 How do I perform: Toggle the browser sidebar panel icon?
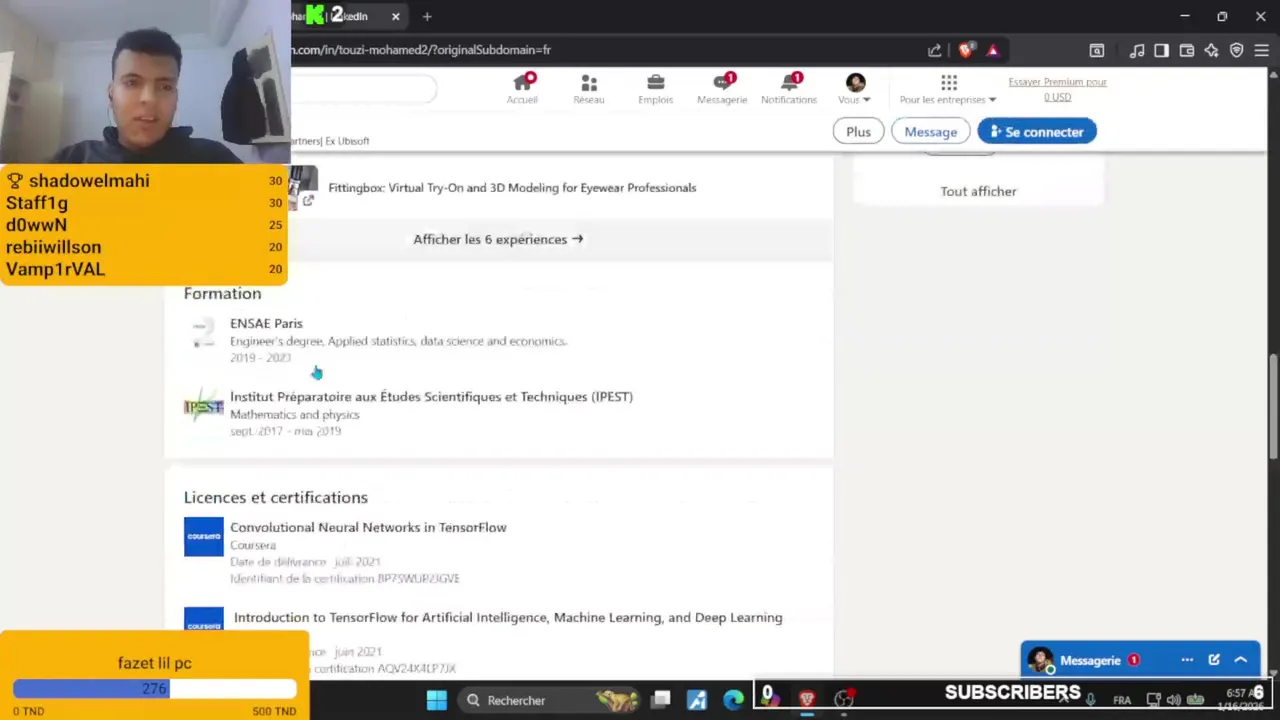click(x=1161, y=50)
